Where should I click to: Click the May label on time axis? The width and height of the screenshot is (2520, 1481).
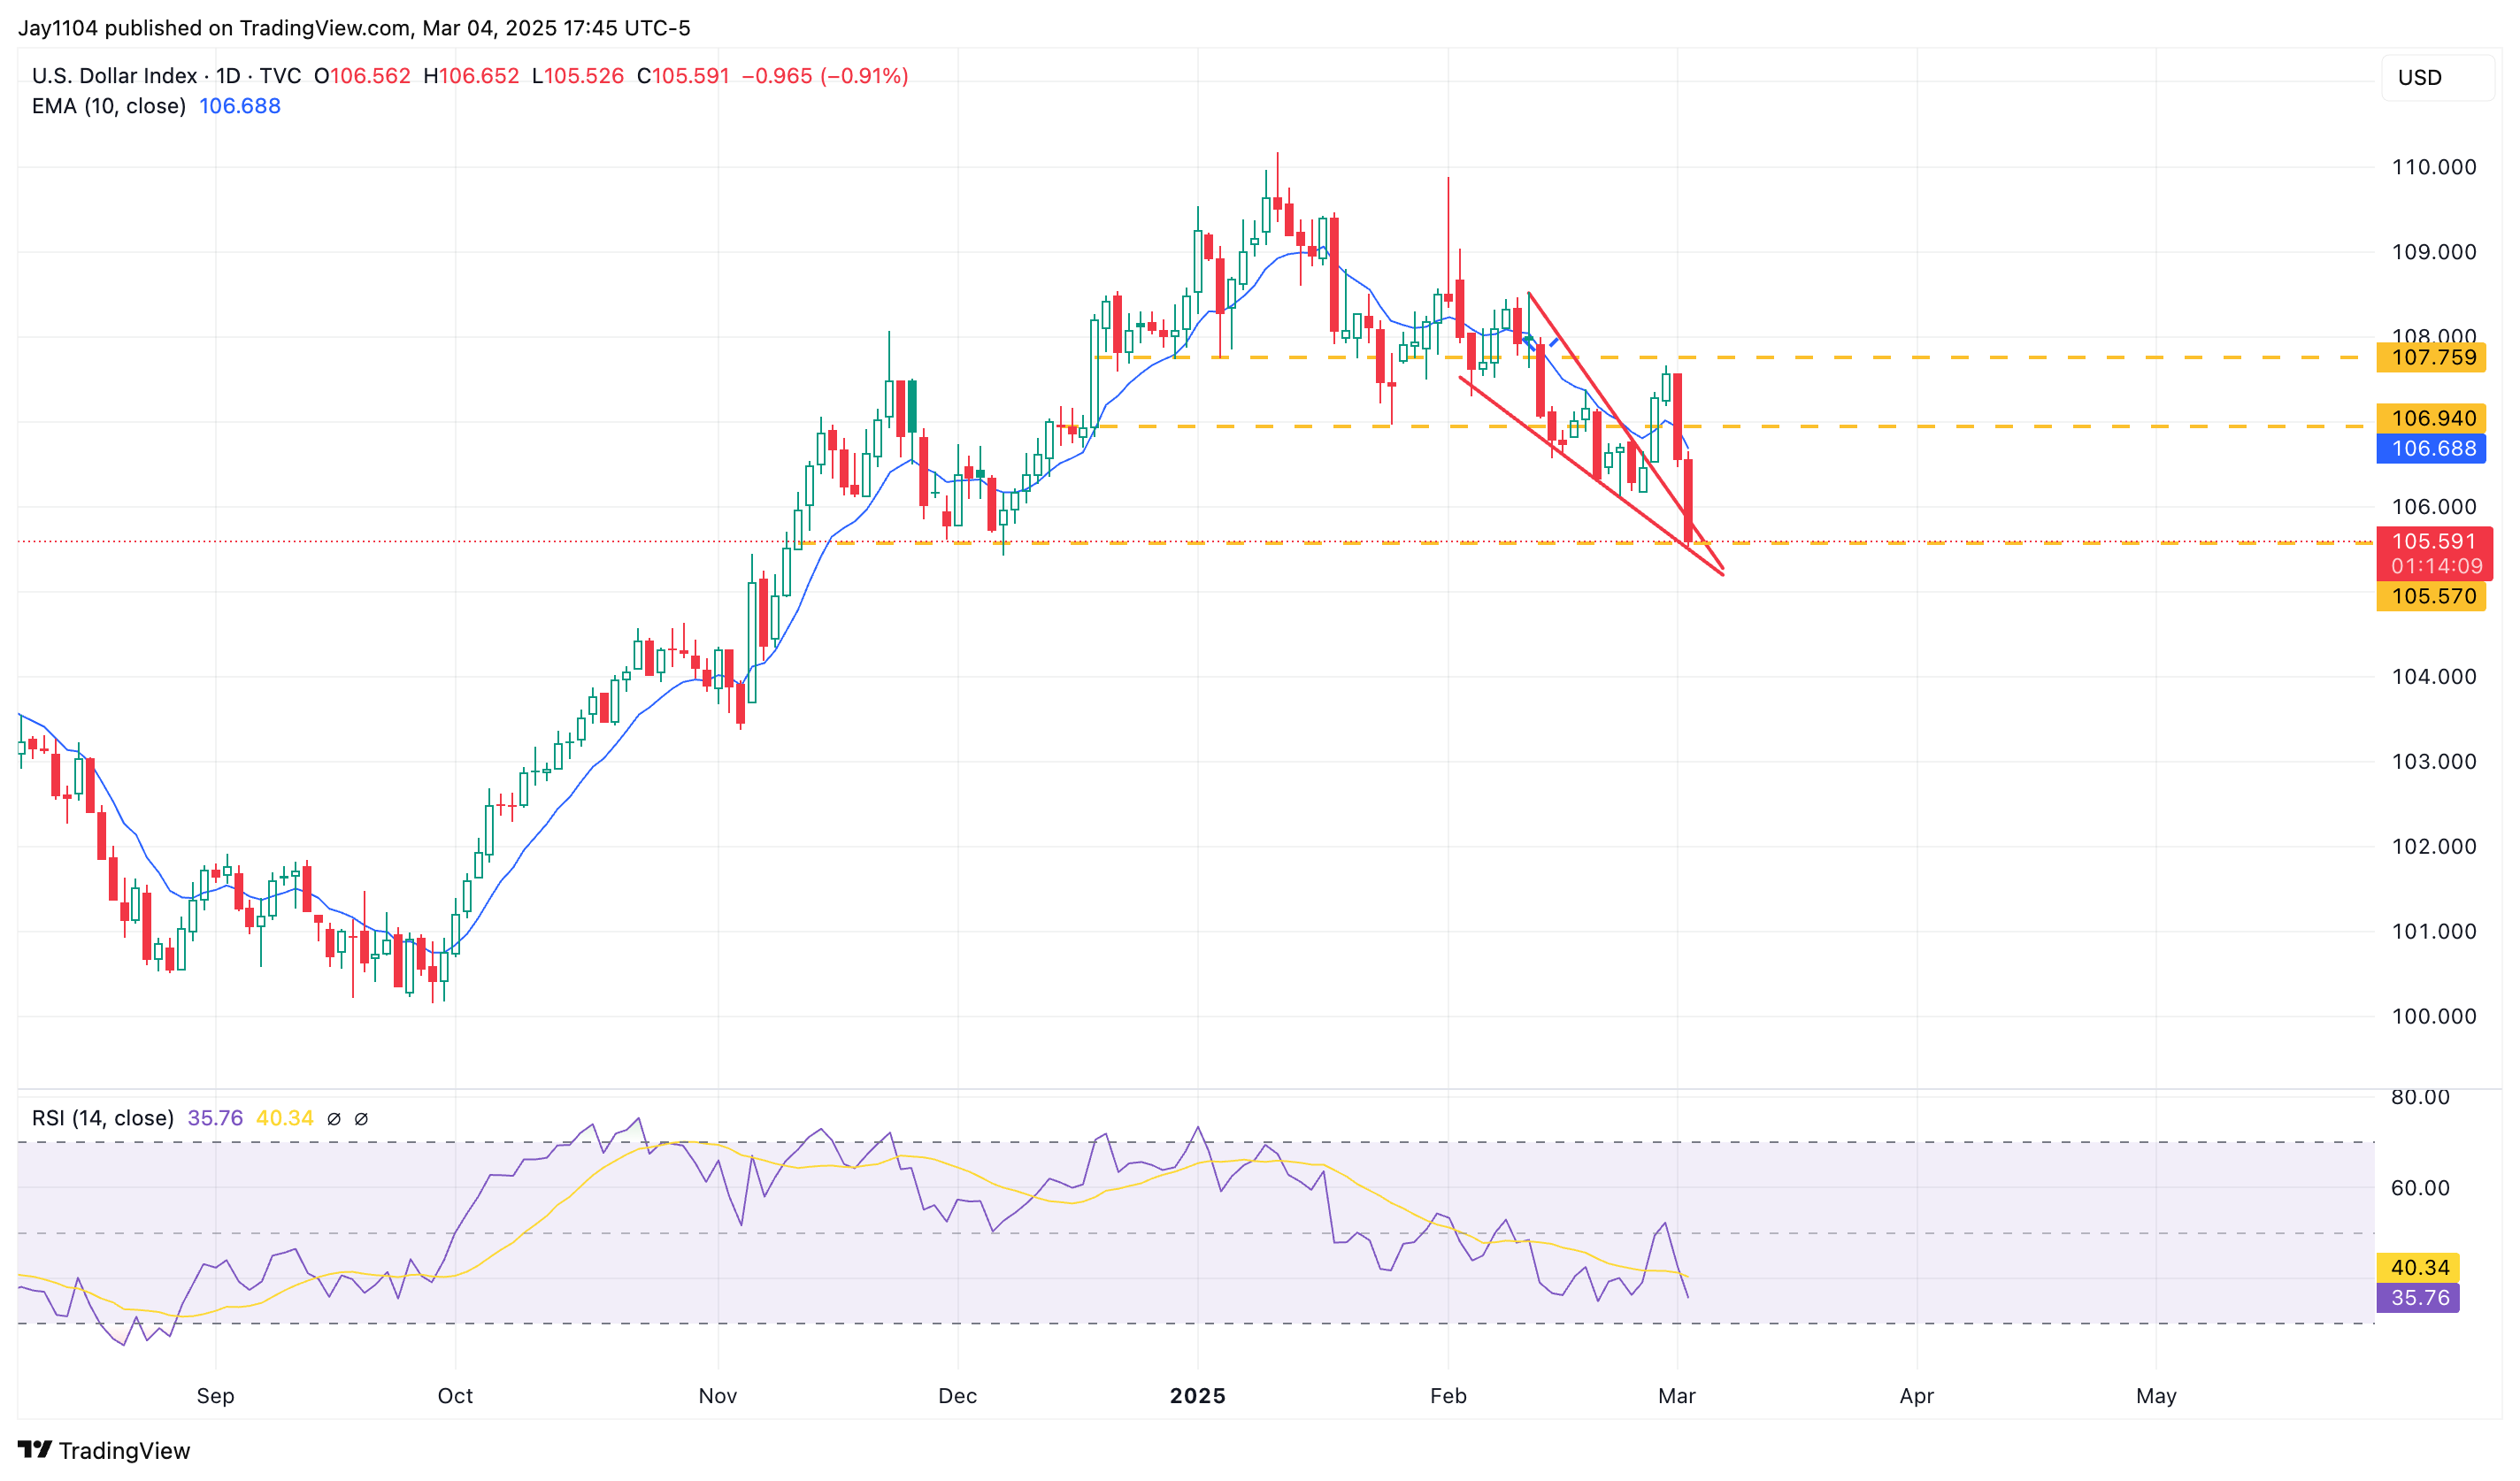pyautogui.click(x=2156, y=1396)
